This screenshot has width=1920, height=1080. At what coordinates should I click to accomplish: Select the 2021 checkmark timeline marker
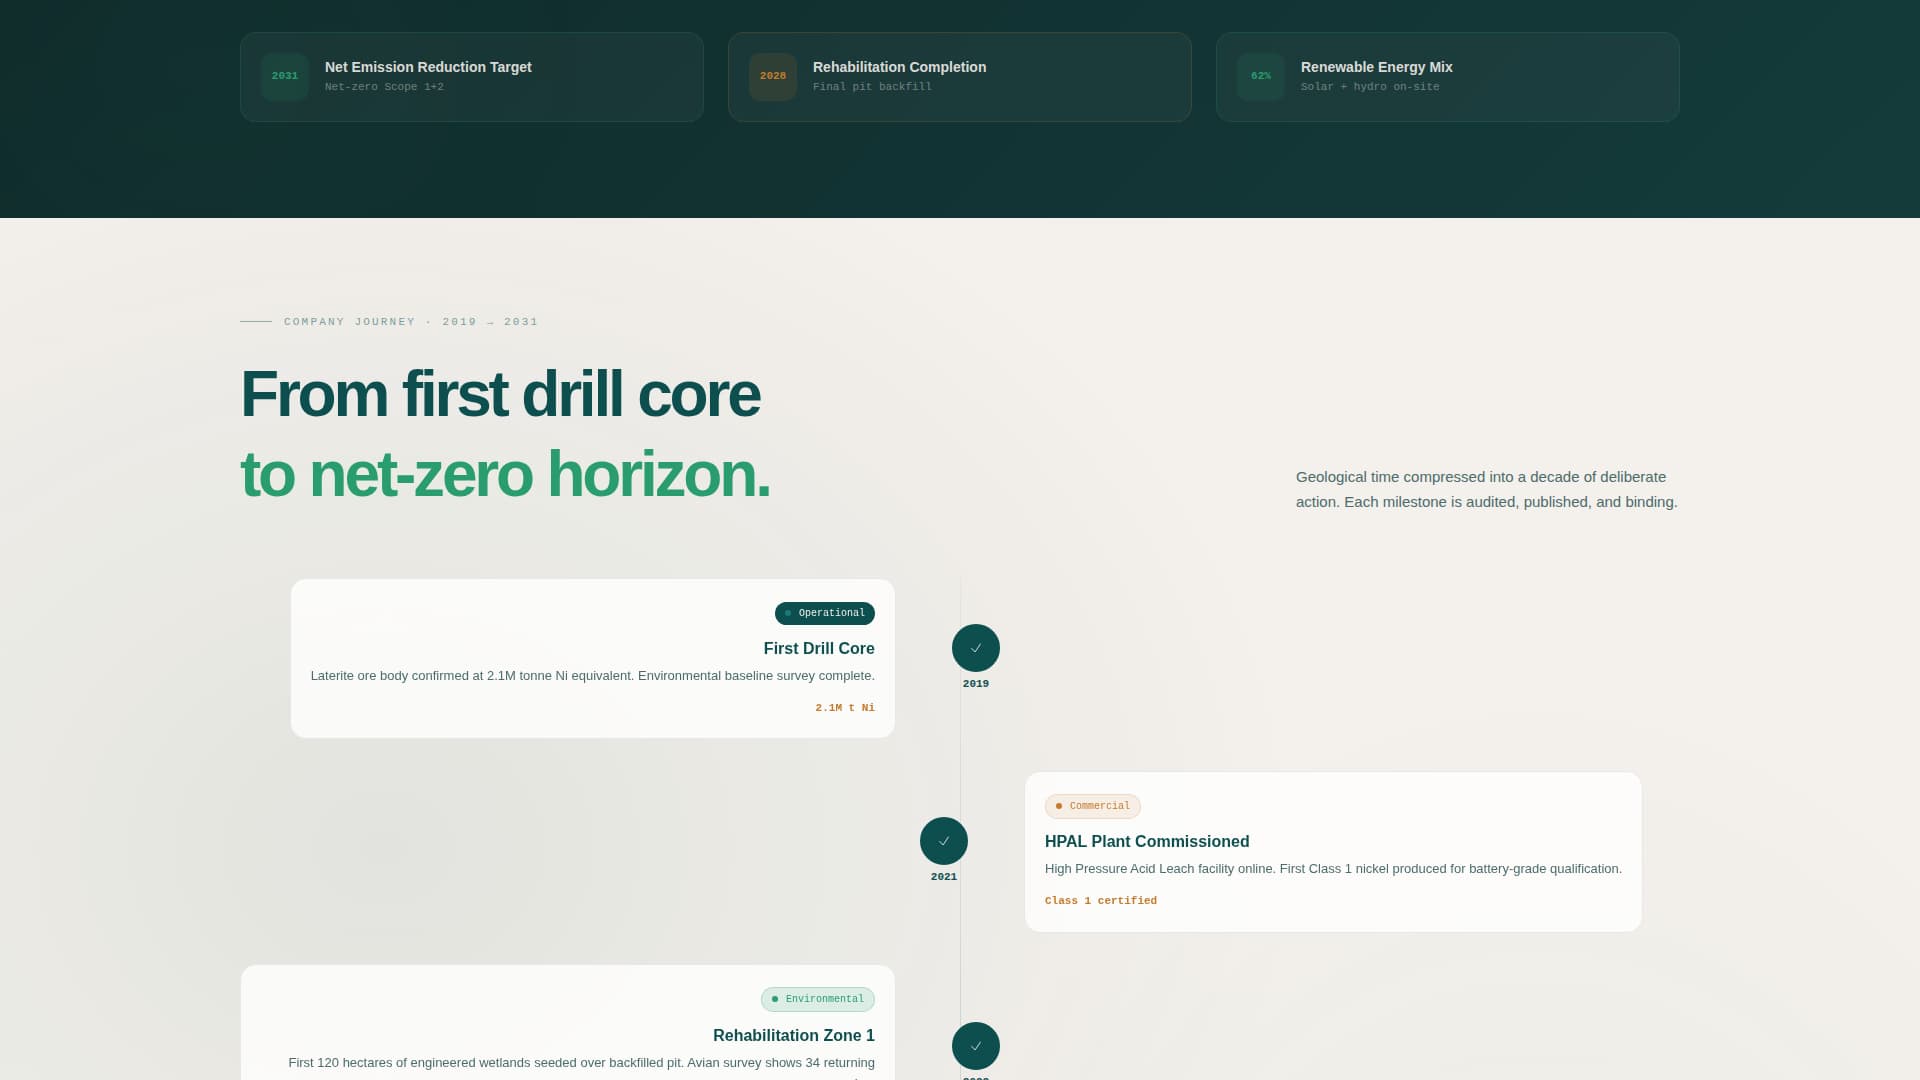[x=944, y=841]
